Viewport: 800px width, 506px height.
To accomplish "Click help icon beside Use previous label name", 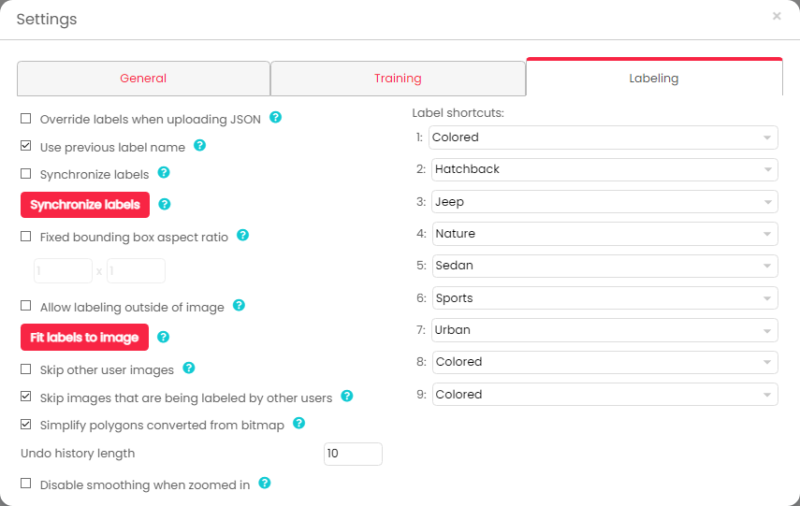I will pos(200,146).
